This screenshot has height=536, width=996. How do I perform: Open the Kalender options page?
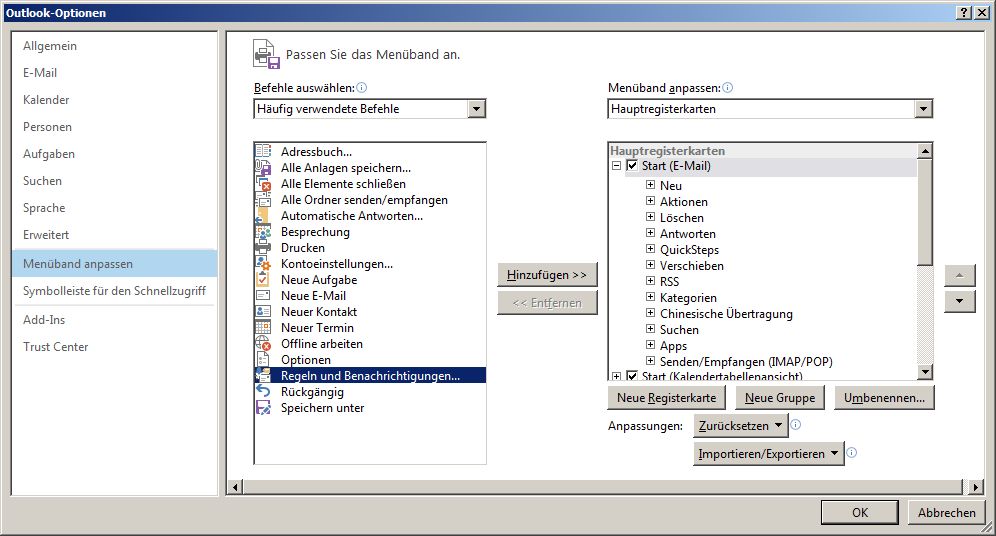coord(114,100)
